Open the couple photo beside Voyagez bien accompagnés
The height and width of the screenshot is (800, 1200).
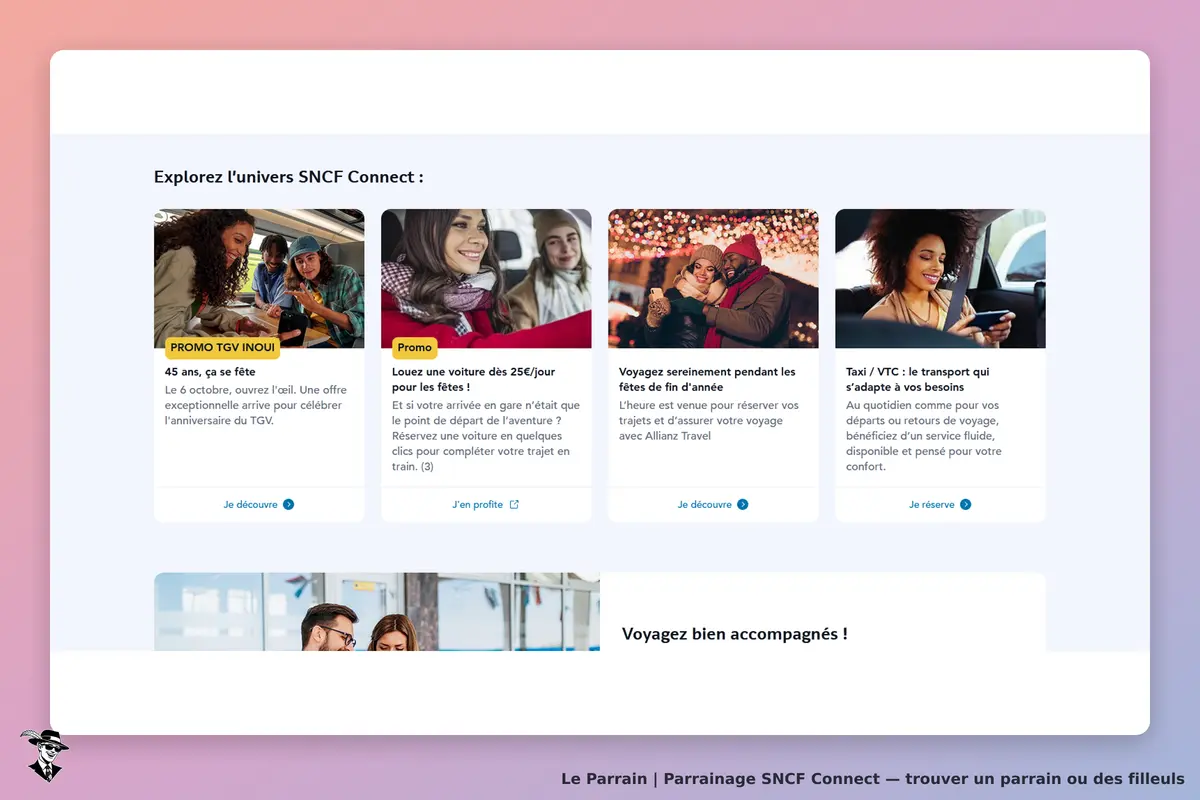(377, 612)
